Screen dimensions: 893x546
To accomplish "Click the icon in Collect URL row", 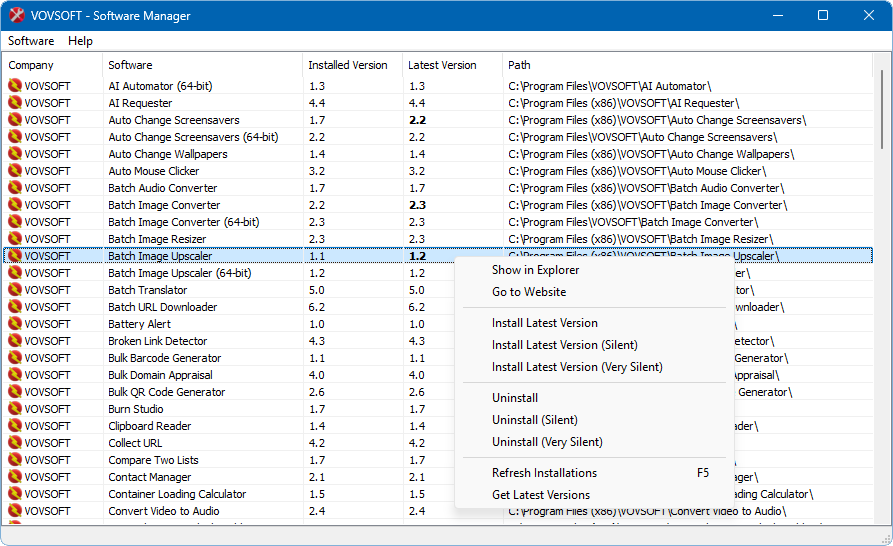I will point(15,442).
